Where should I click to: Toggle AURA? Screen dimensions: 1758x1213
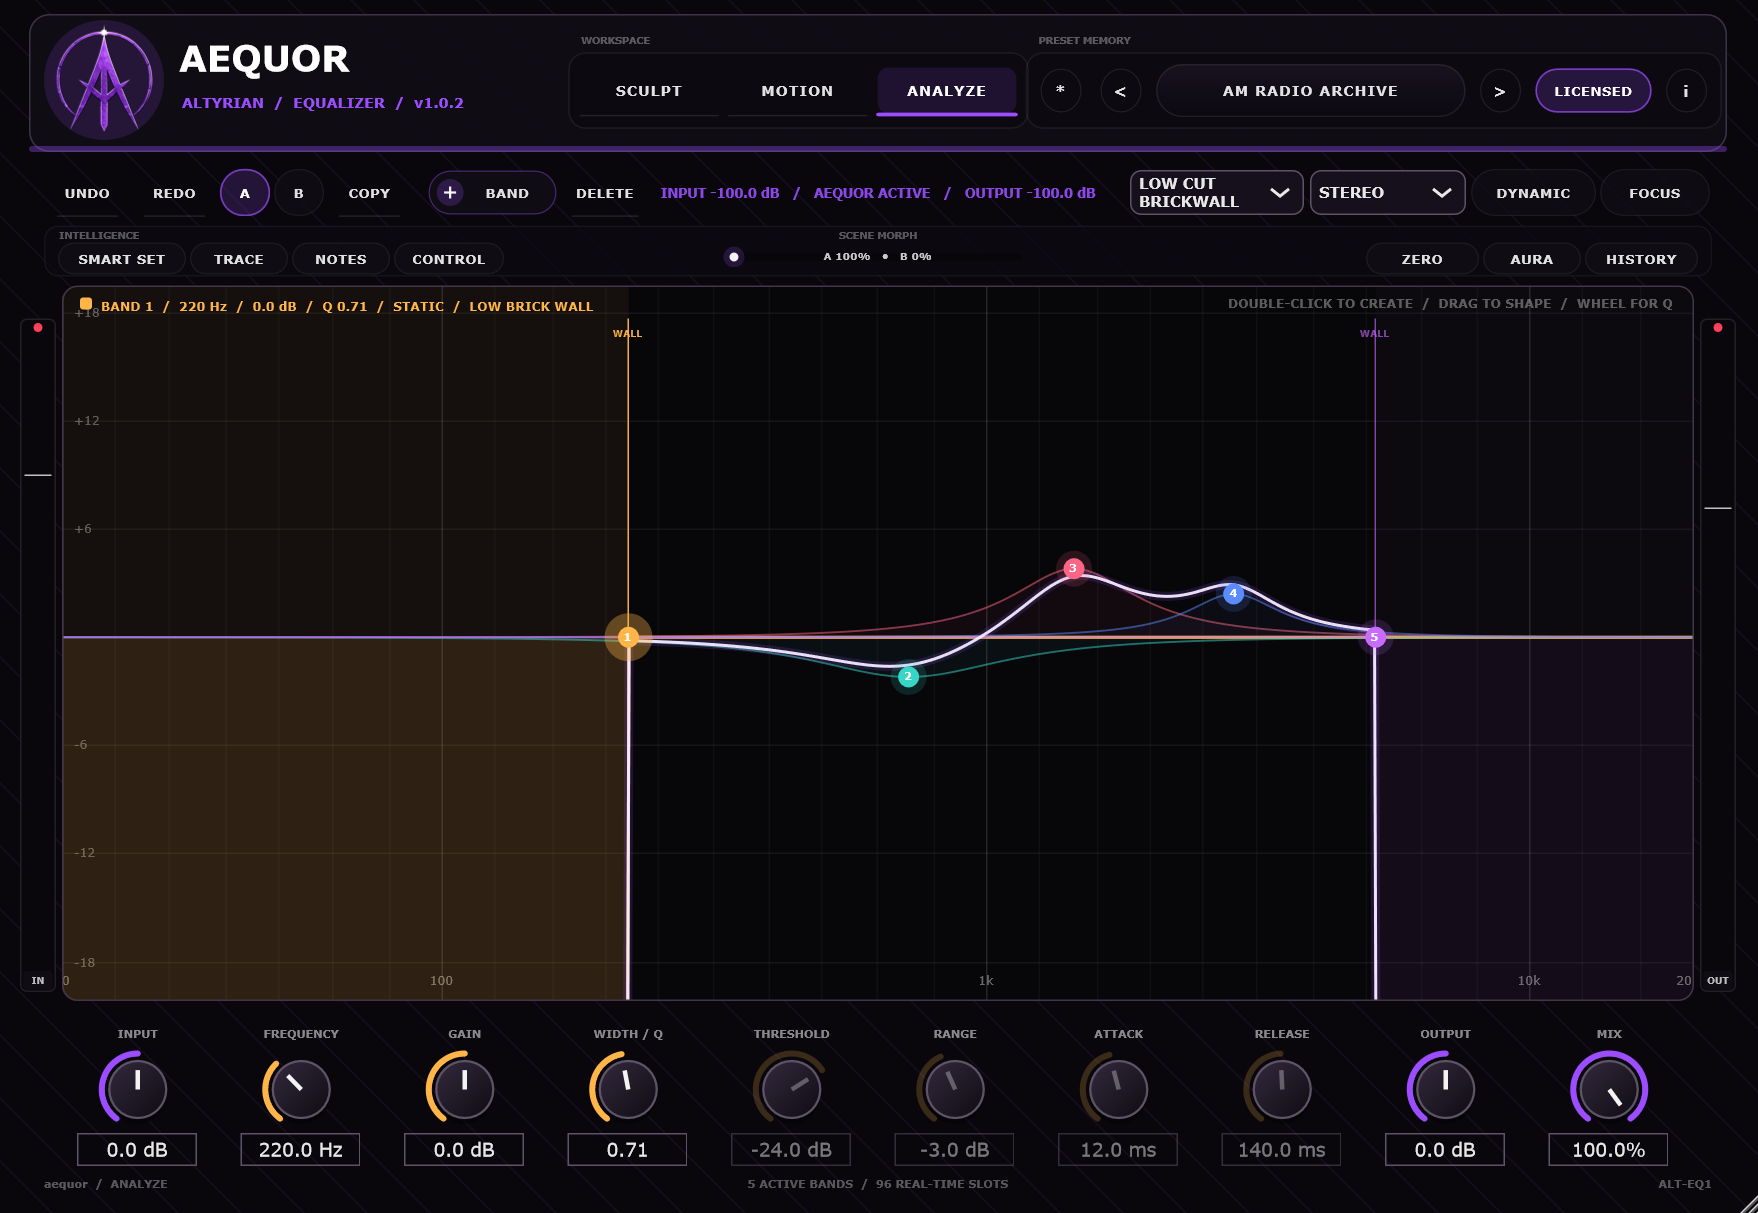coord(1532,259)
